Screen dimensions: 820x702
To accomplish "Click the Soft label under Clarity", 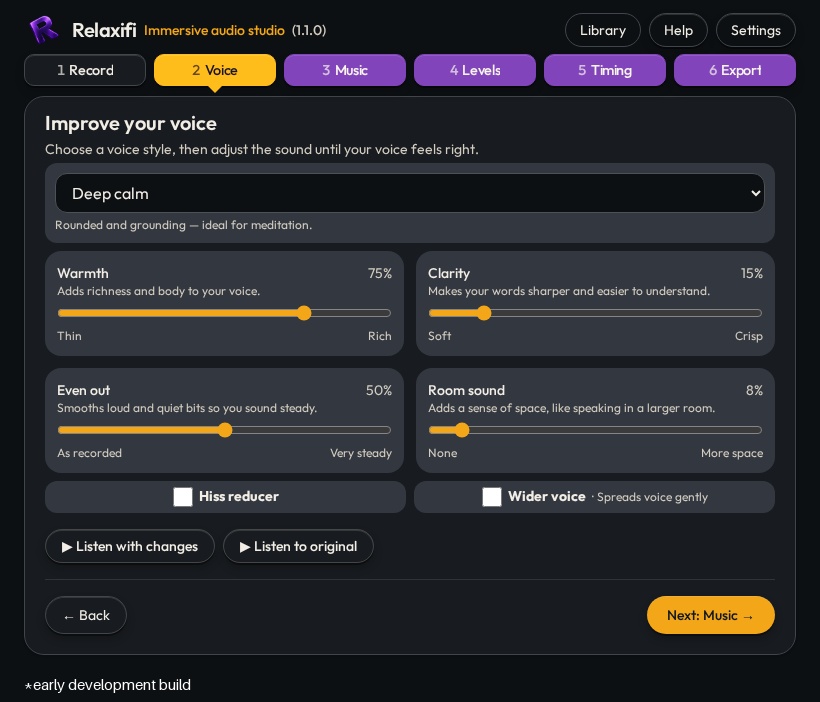I will click(x=439, y=336).
